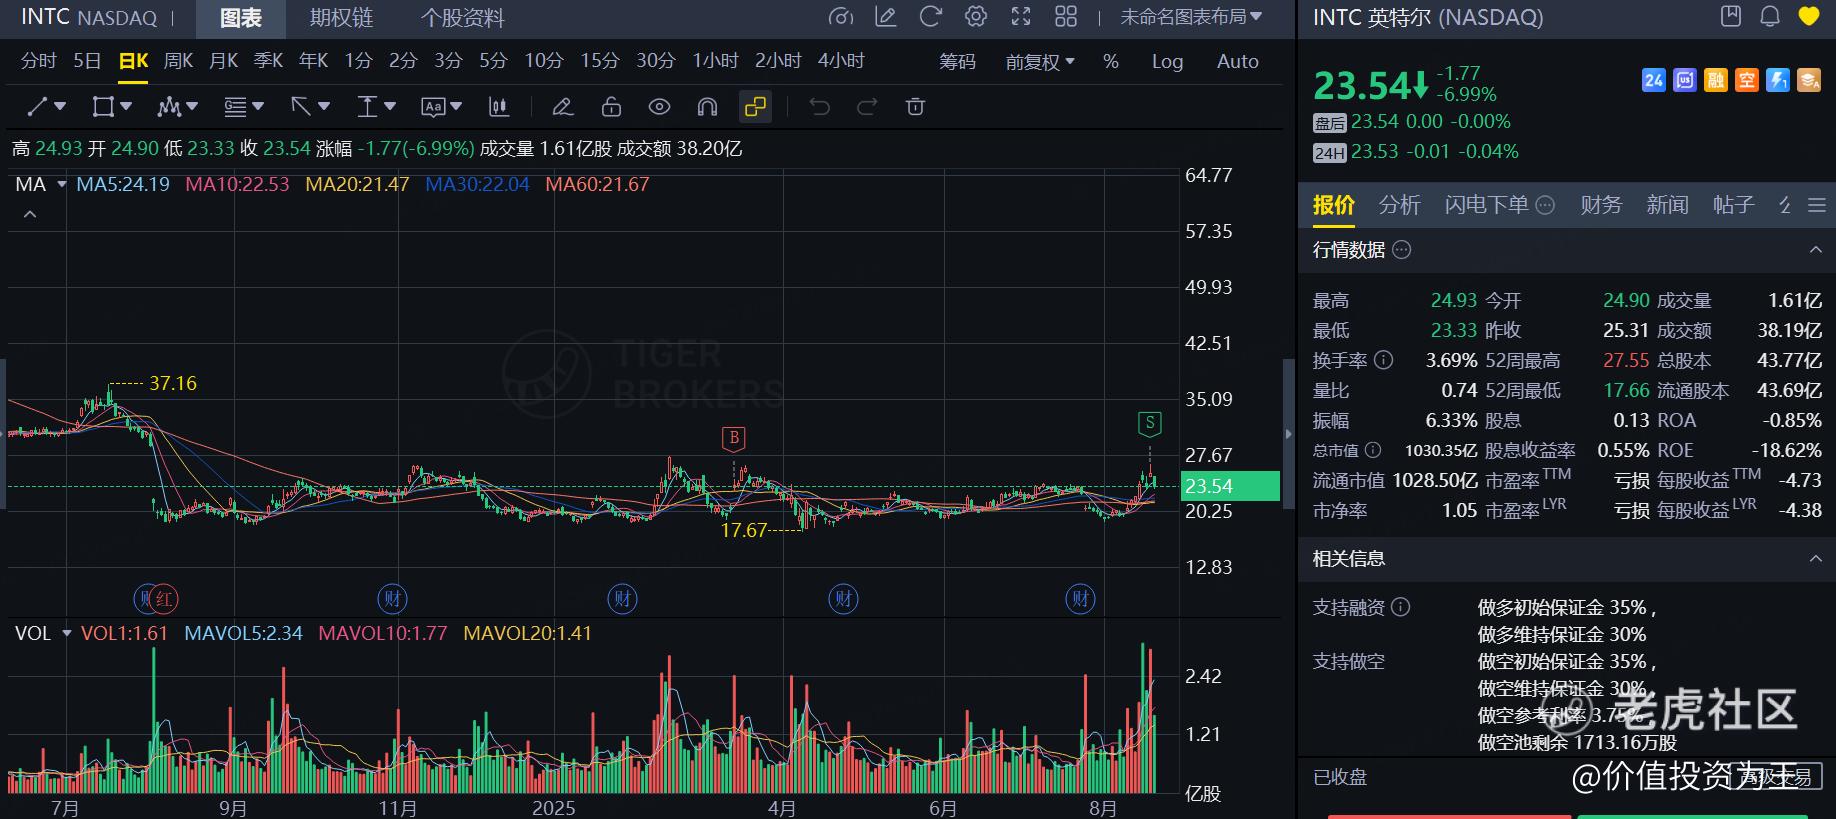Open the multi-chart grid layout icon
This screenshot has width=1836, height=819.
(1066, 17)
